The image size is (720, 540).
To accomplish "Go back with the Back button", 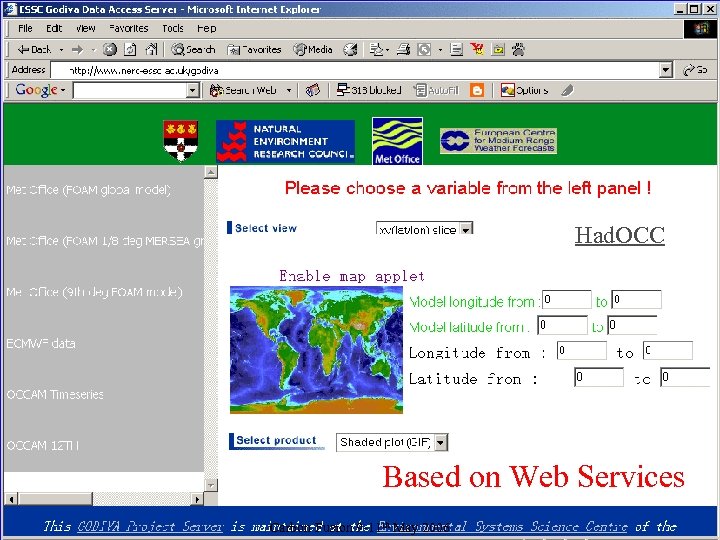I will 34,49.
